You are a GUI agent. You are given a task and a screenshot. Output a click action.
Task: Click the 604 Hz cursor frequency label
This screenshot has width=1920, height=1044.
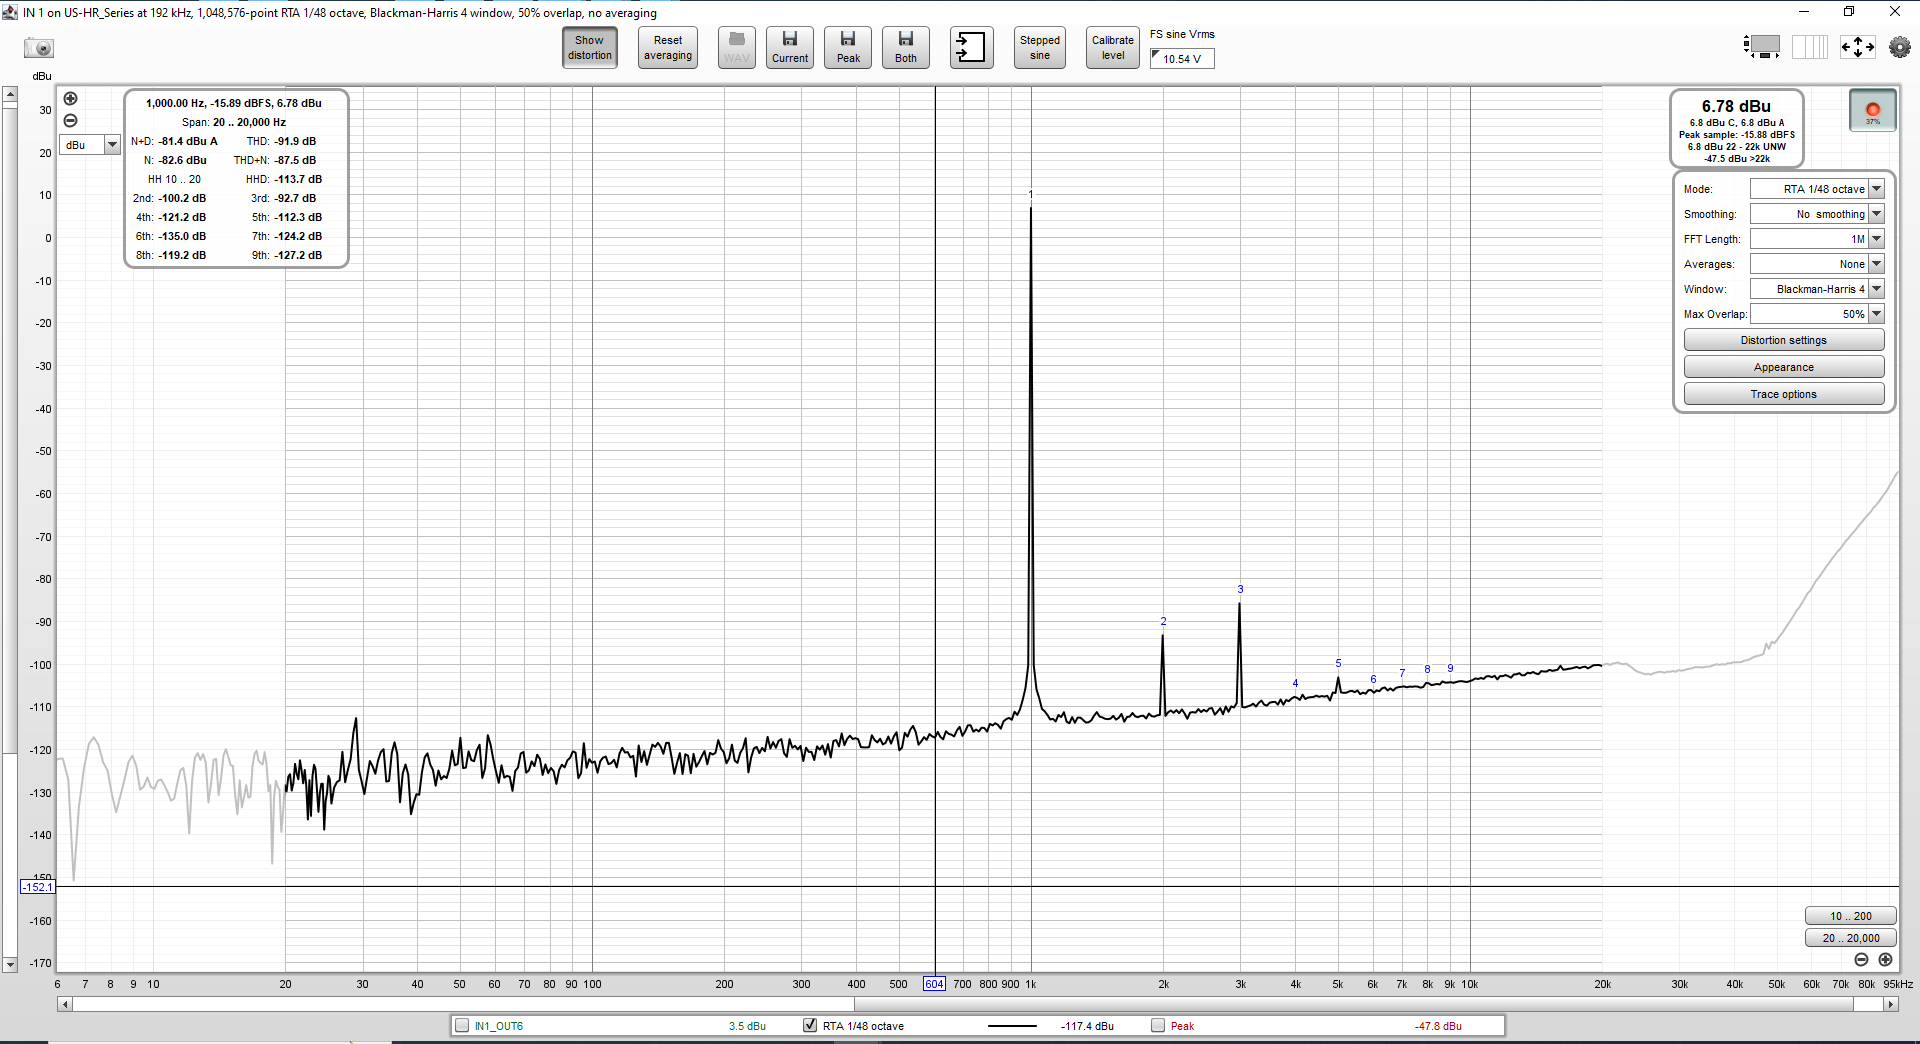934,984
